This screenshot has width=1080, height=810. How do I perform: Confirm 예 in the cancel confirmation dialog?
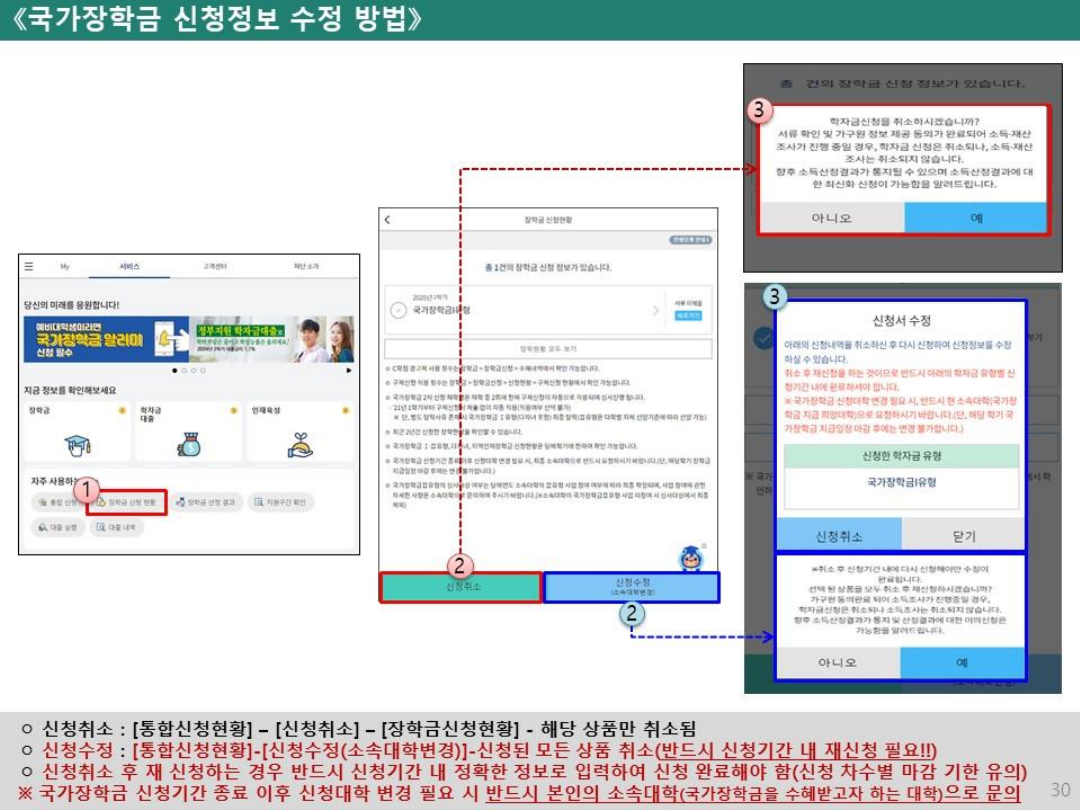[976, 218]
